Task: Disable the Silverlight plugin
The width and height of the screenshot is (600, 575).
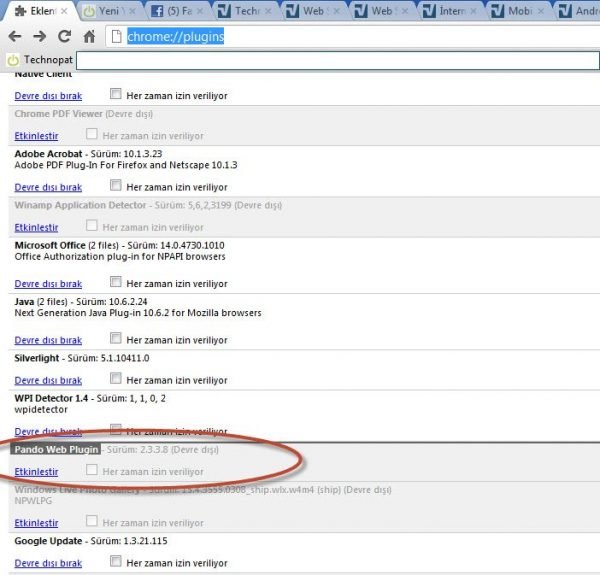Action: click(48, 380)
